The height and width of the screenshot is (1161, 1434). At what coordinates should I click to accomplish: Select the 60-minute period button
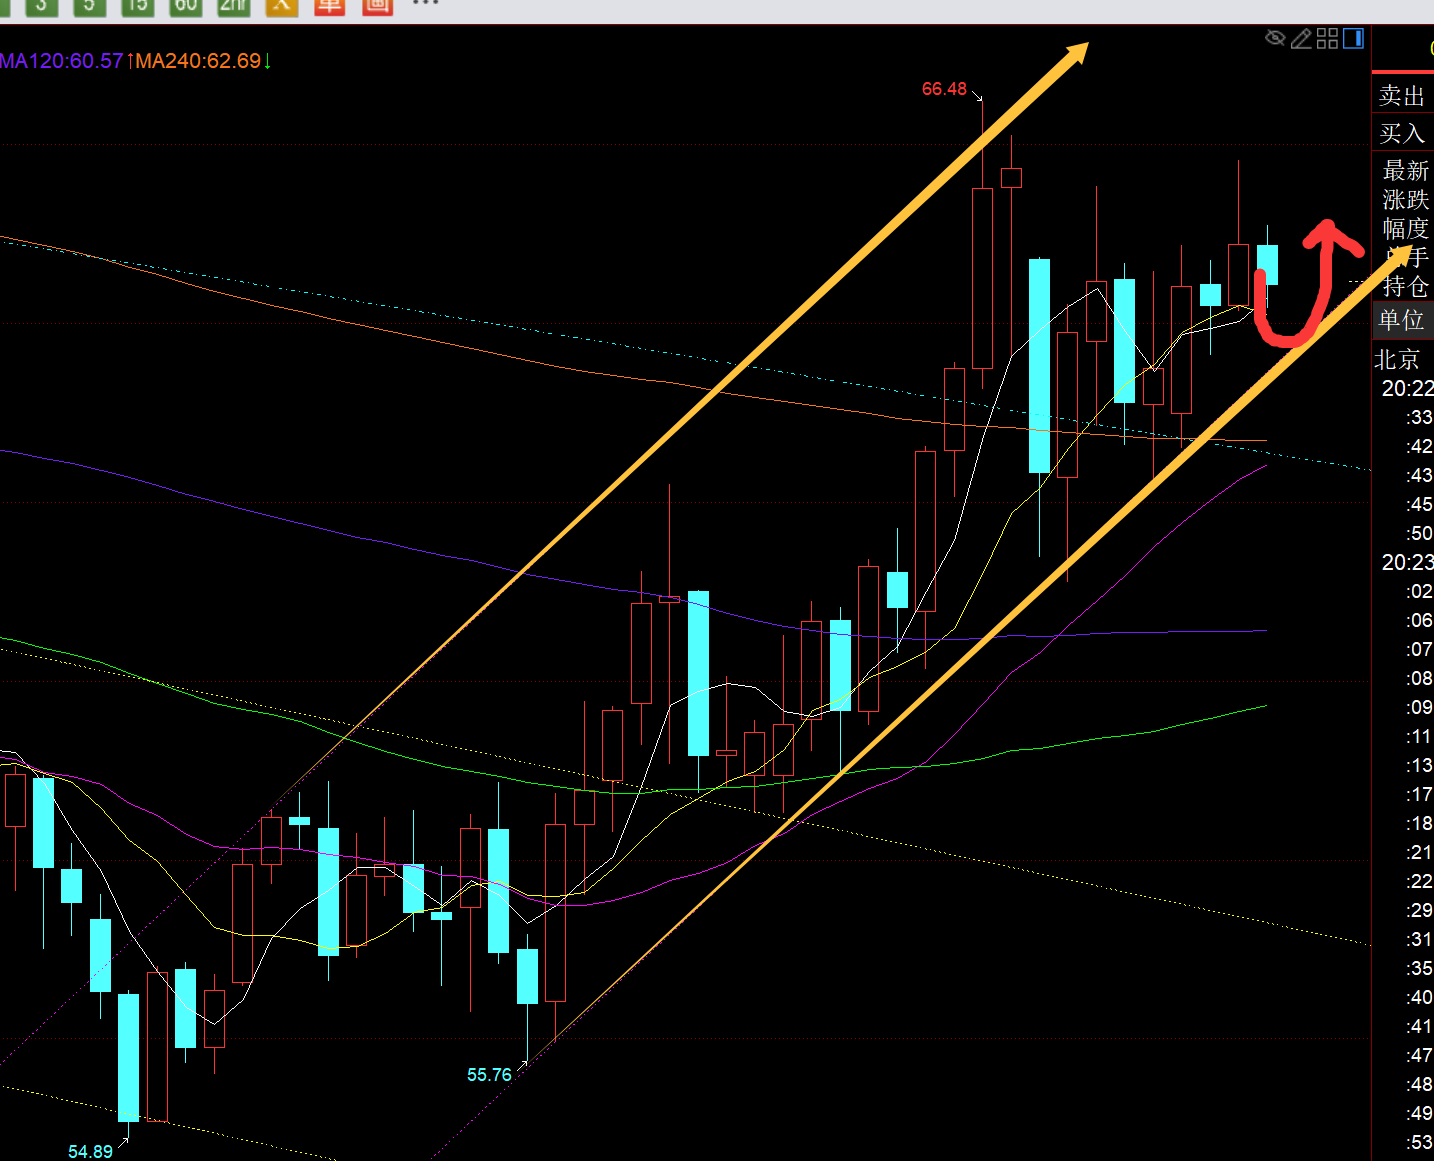[x=185, y=6]
